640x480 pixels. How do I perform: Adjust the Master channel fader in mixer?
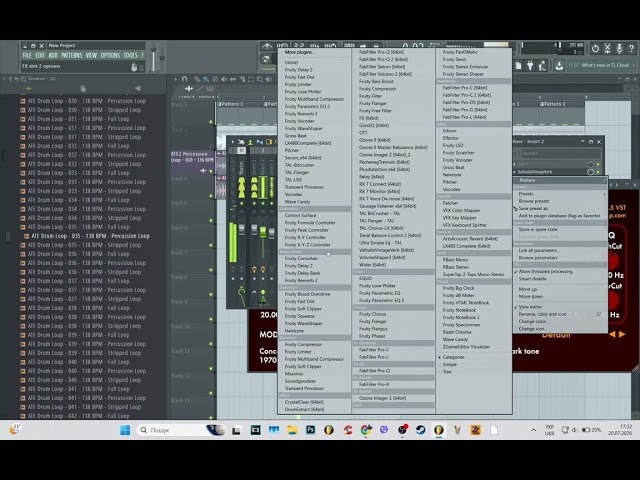[242, 229]
